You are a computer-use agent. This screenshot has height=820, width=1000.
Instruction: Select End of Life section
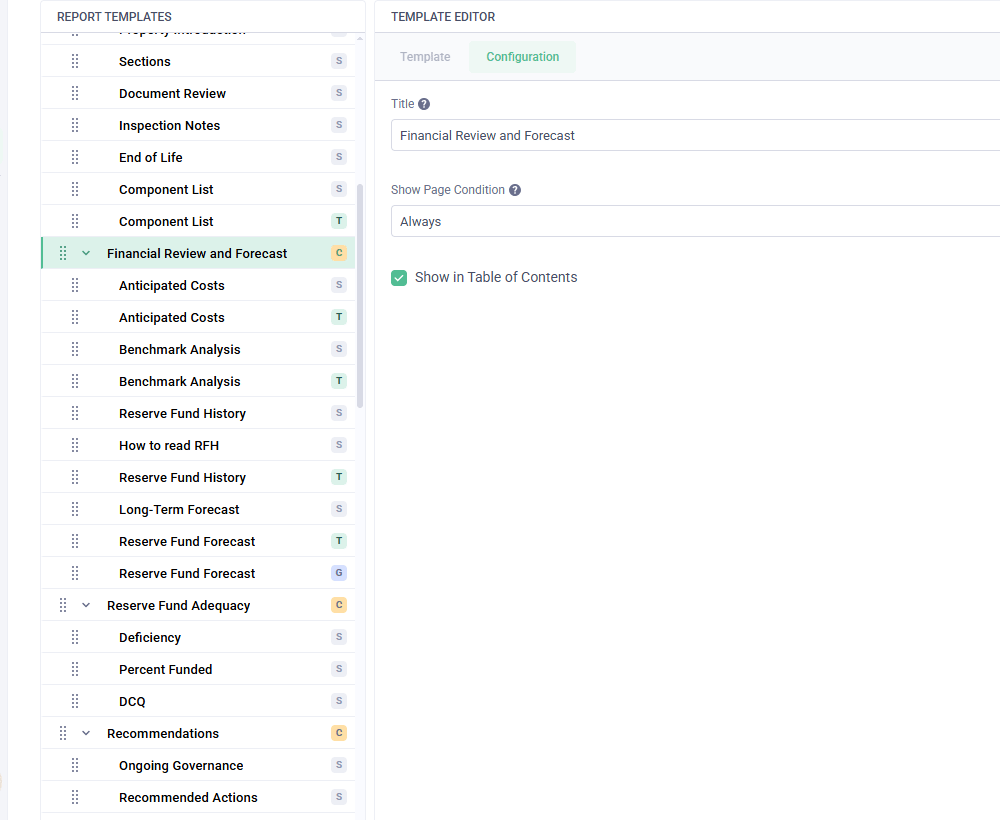[198, 157]
